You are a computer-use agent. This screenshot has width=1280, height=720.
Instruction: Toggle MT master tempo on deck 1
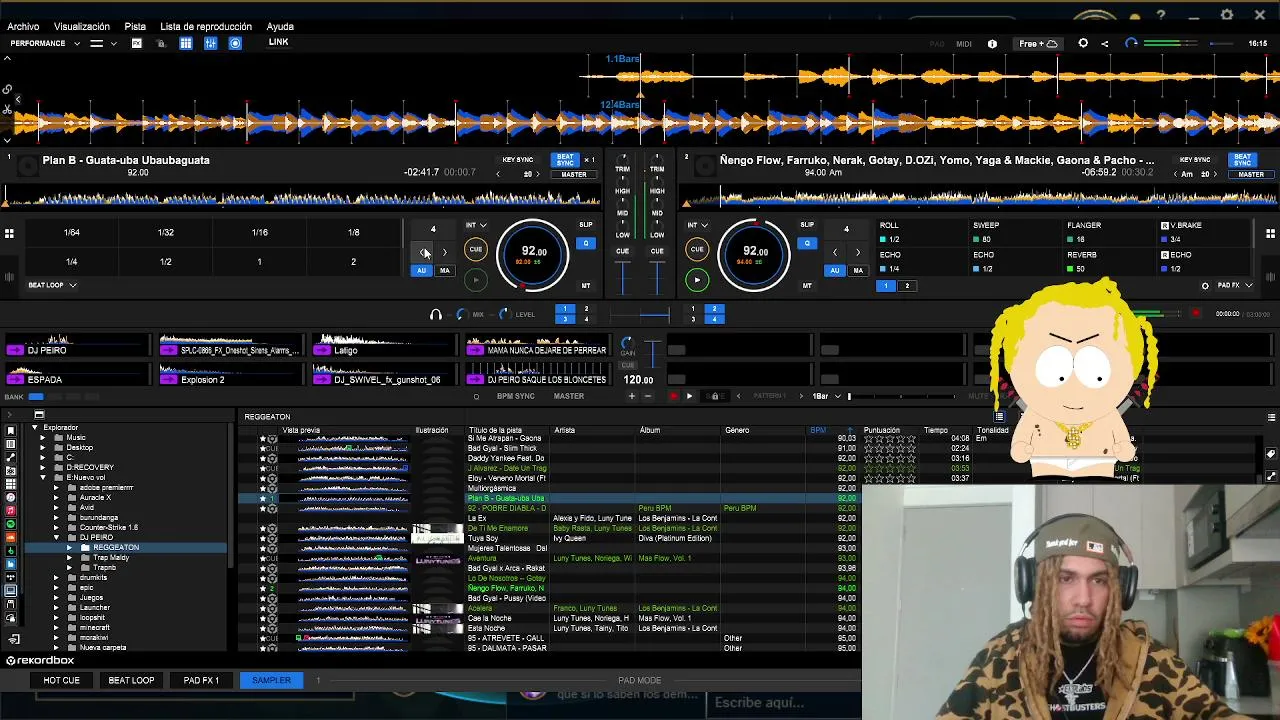[586, 286]
